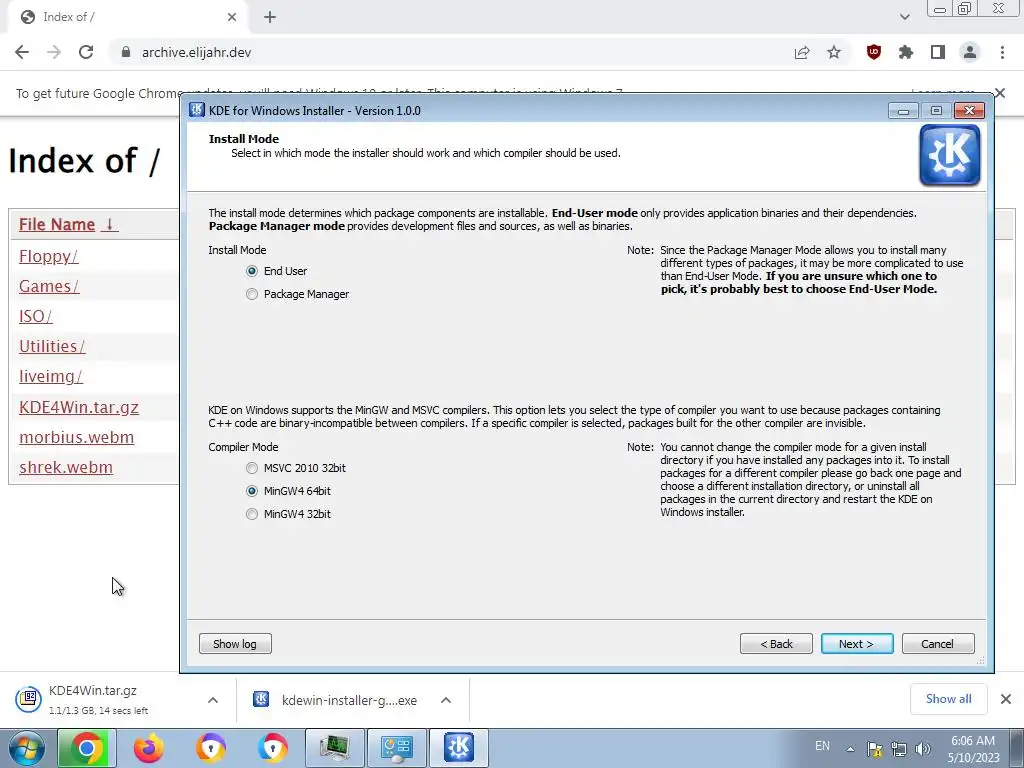Open the Floppy/ directory link
The height and width of the screenshot is (768, 1024).
pos(48,257)
